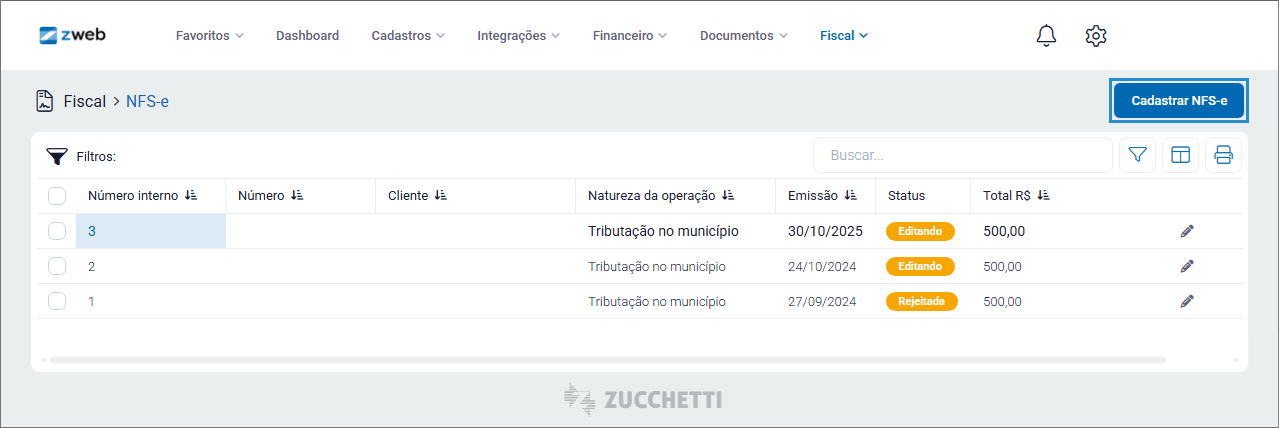The height and width of the screenshot is (428, 1279).
Task: Sort by Número interno column icon
Action: click(x=191, y=196)
